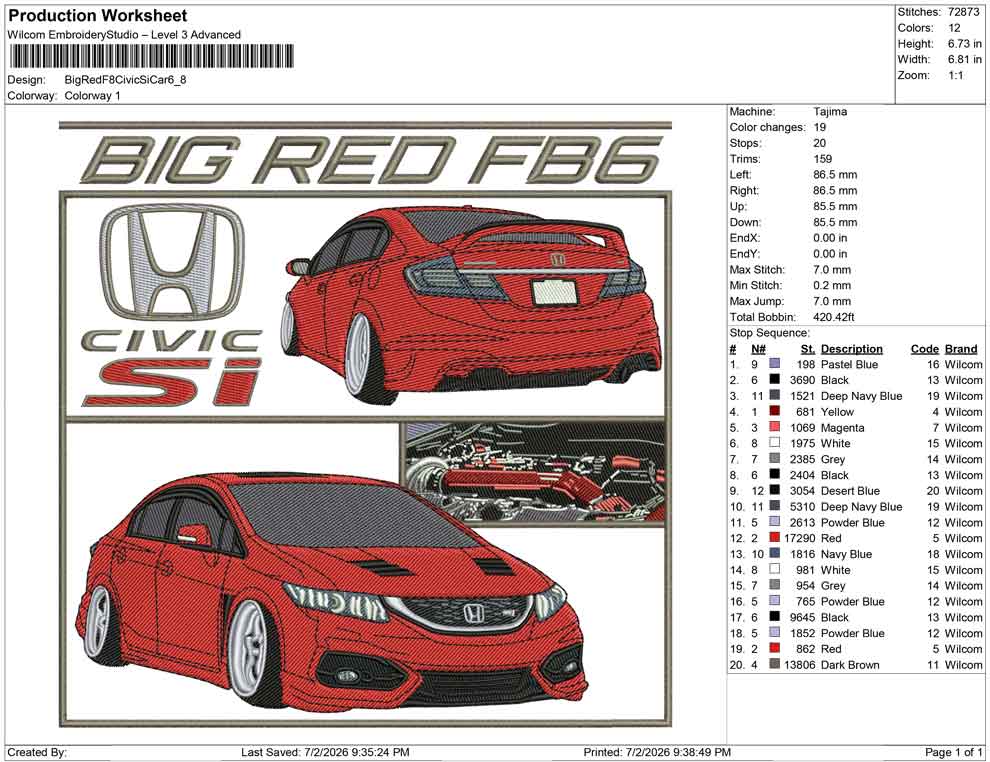This screenshot has height=762, width=990.
Task: Click the large Honda H emblem in the design
Action: point(172,261)
